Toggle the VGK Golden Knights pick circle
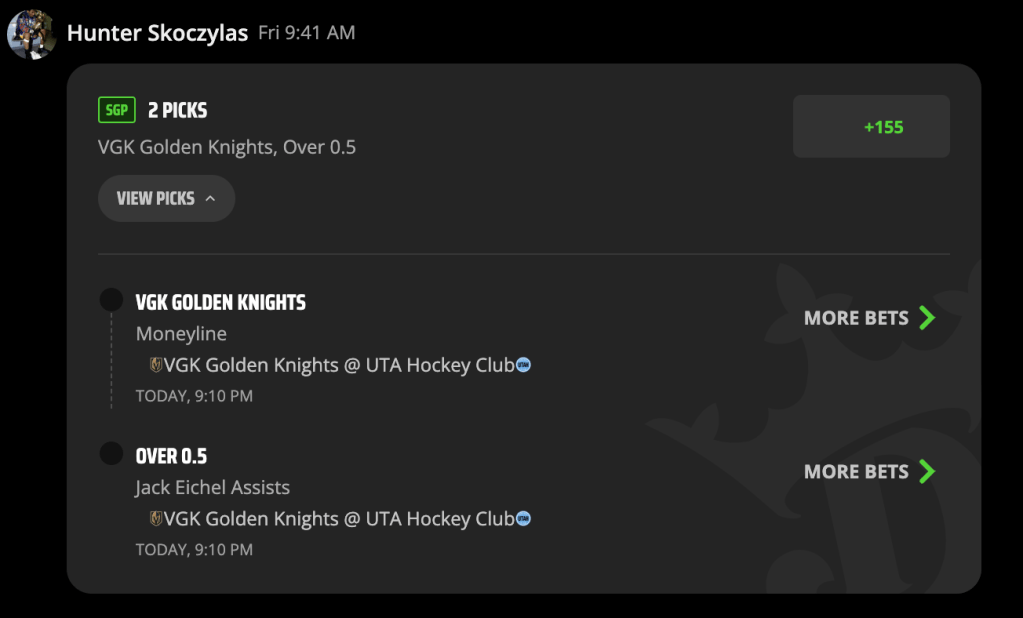The width and height of the screenshot is (1023, 618). tap(112, 300)
